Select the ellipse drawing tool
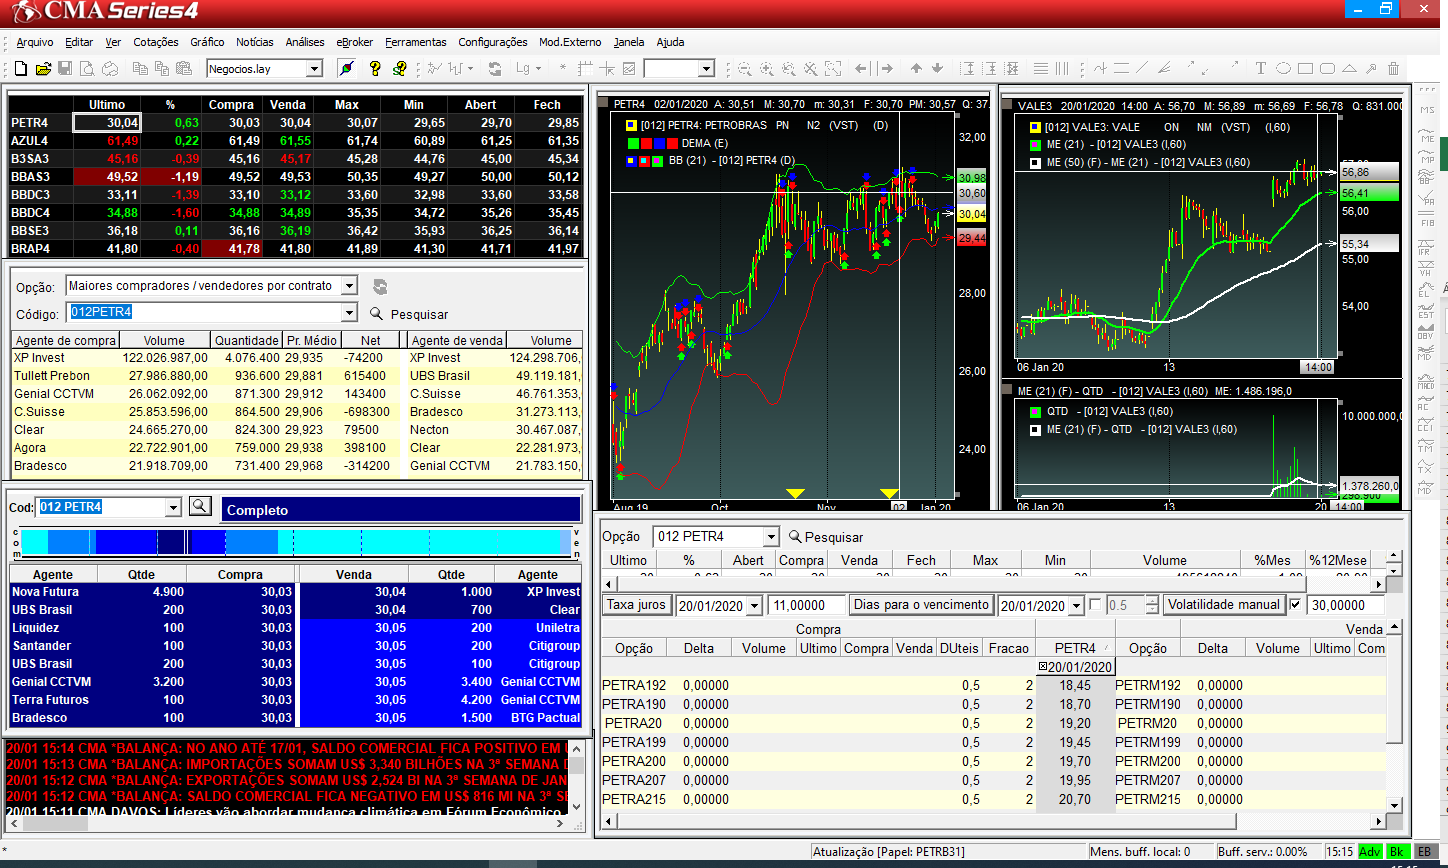This screenshot has width=1448, height=868. [1282, 69]
